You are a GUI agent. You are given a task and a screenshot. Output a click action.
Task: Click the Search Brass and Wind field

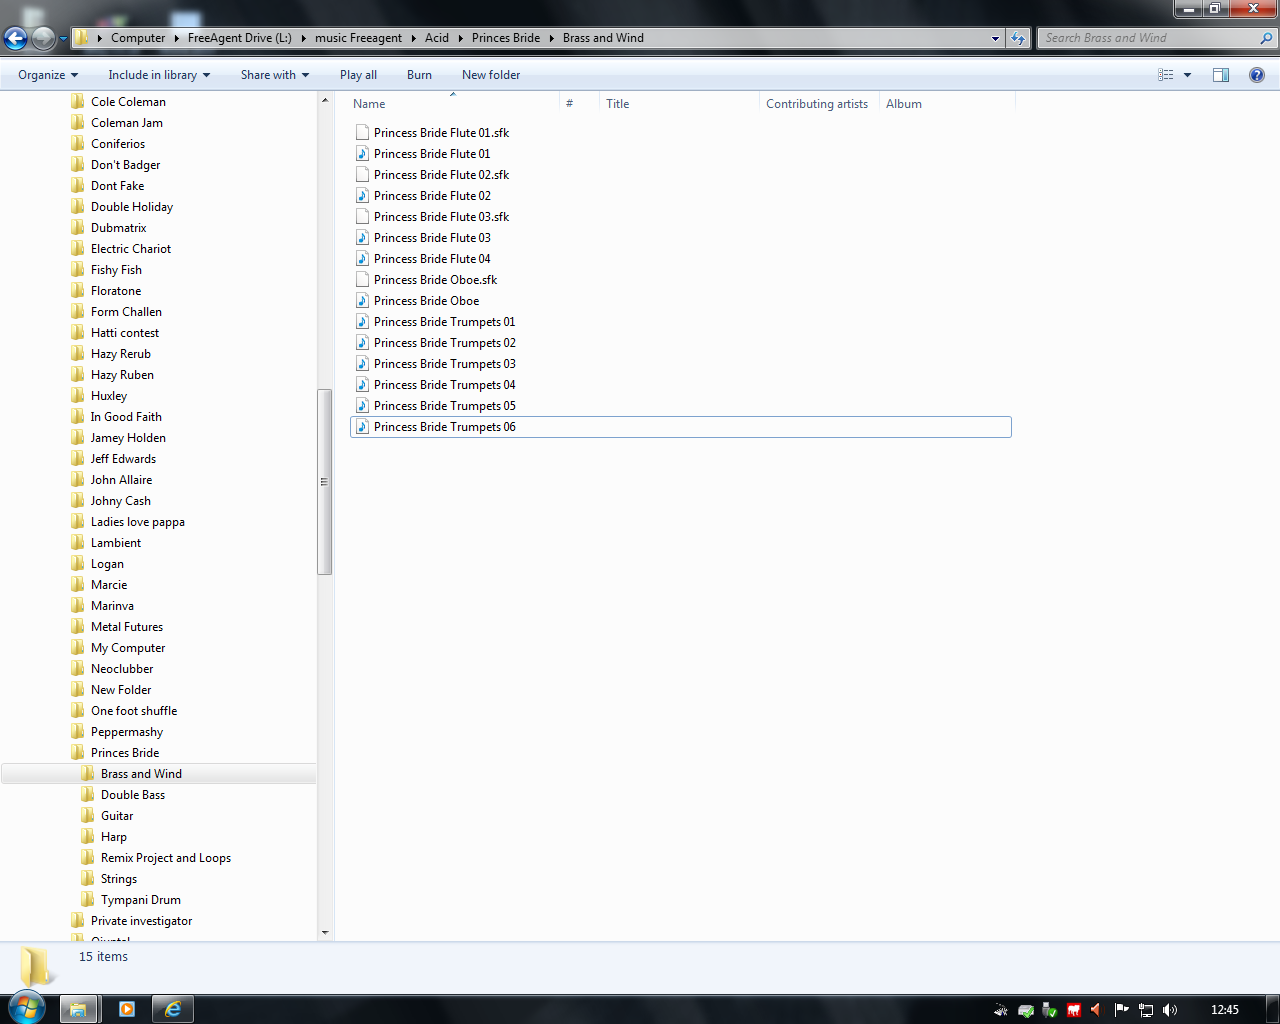(1148, 38)
